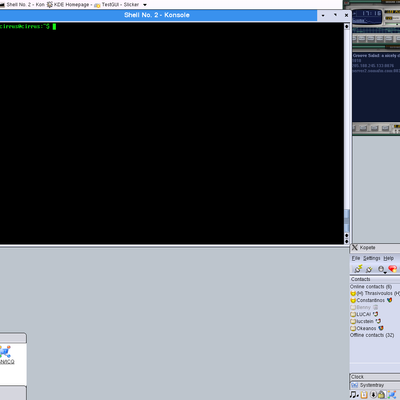The height and width of the screenshot is (400, 400).
Task: Switch to KDE Homepage taskbar entry
Action: tap(69, 5)
